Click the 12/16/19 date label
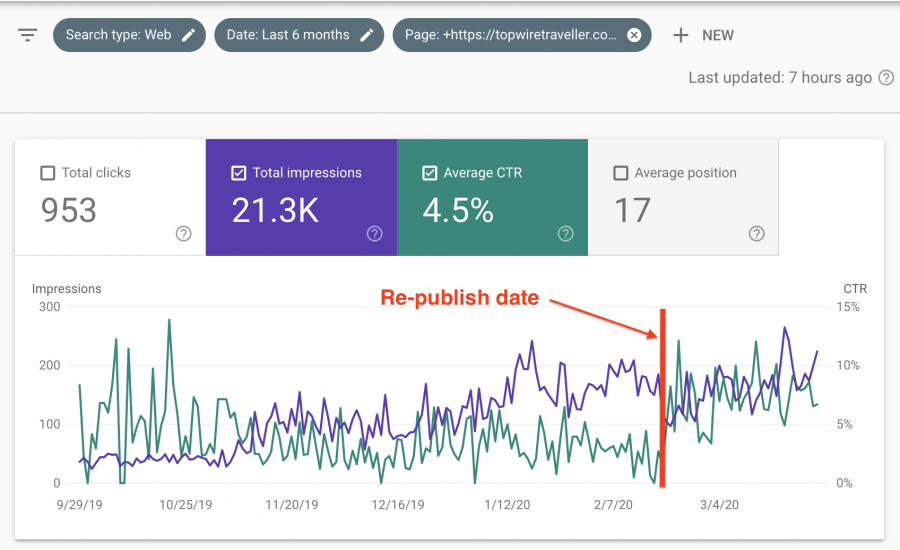 click(398, 505)
